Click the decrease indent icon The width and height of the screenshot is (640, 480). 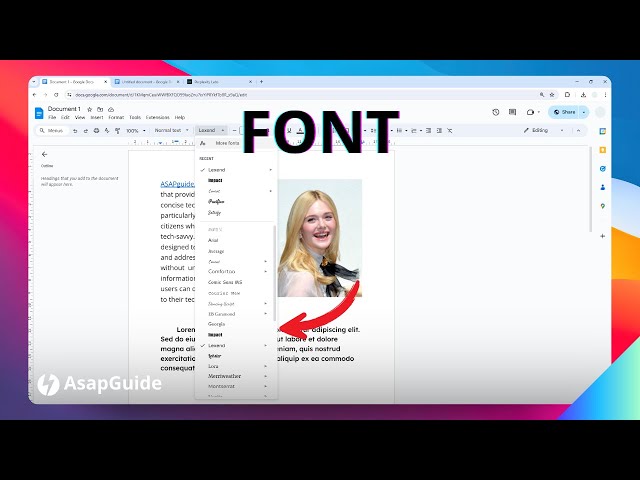click(428, 131)
